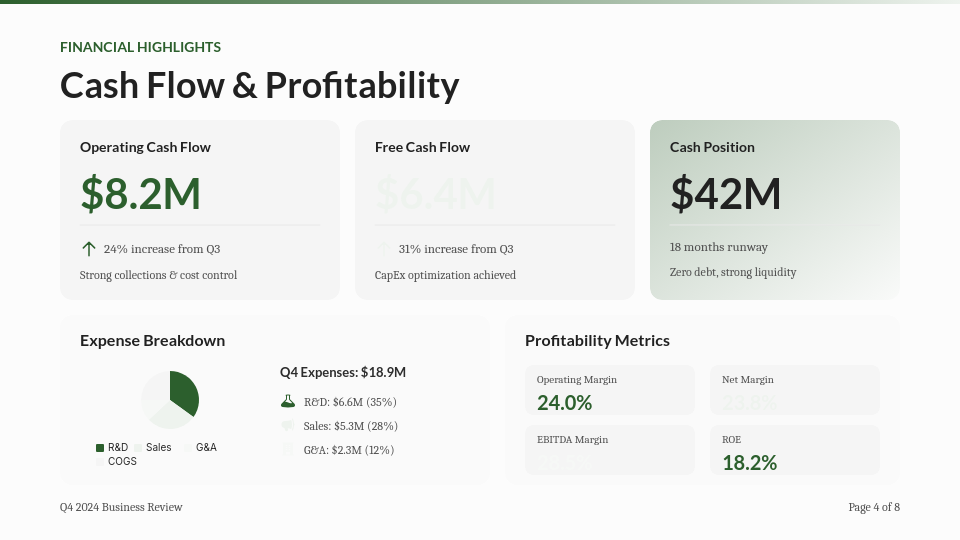Click the $8.2M operating cash flow figure
The height and width of the screenshot is (540, 960).
pyautogui.click(x=140, y=193)
